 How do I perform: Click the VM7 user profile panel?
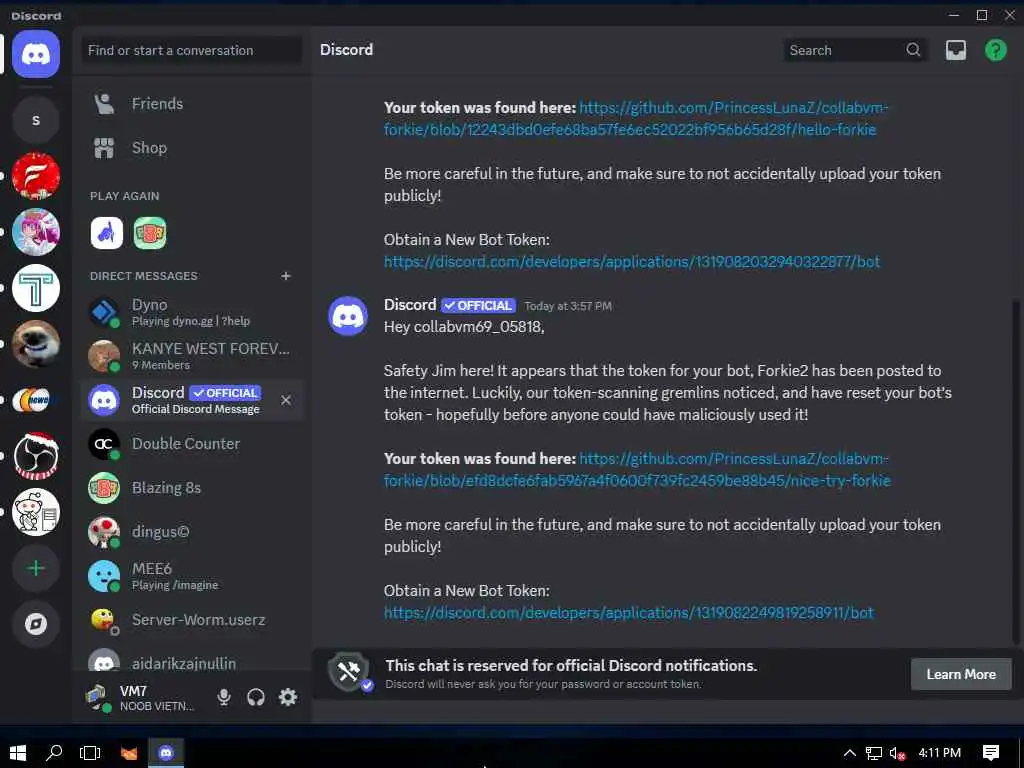(x=142, y=697)
